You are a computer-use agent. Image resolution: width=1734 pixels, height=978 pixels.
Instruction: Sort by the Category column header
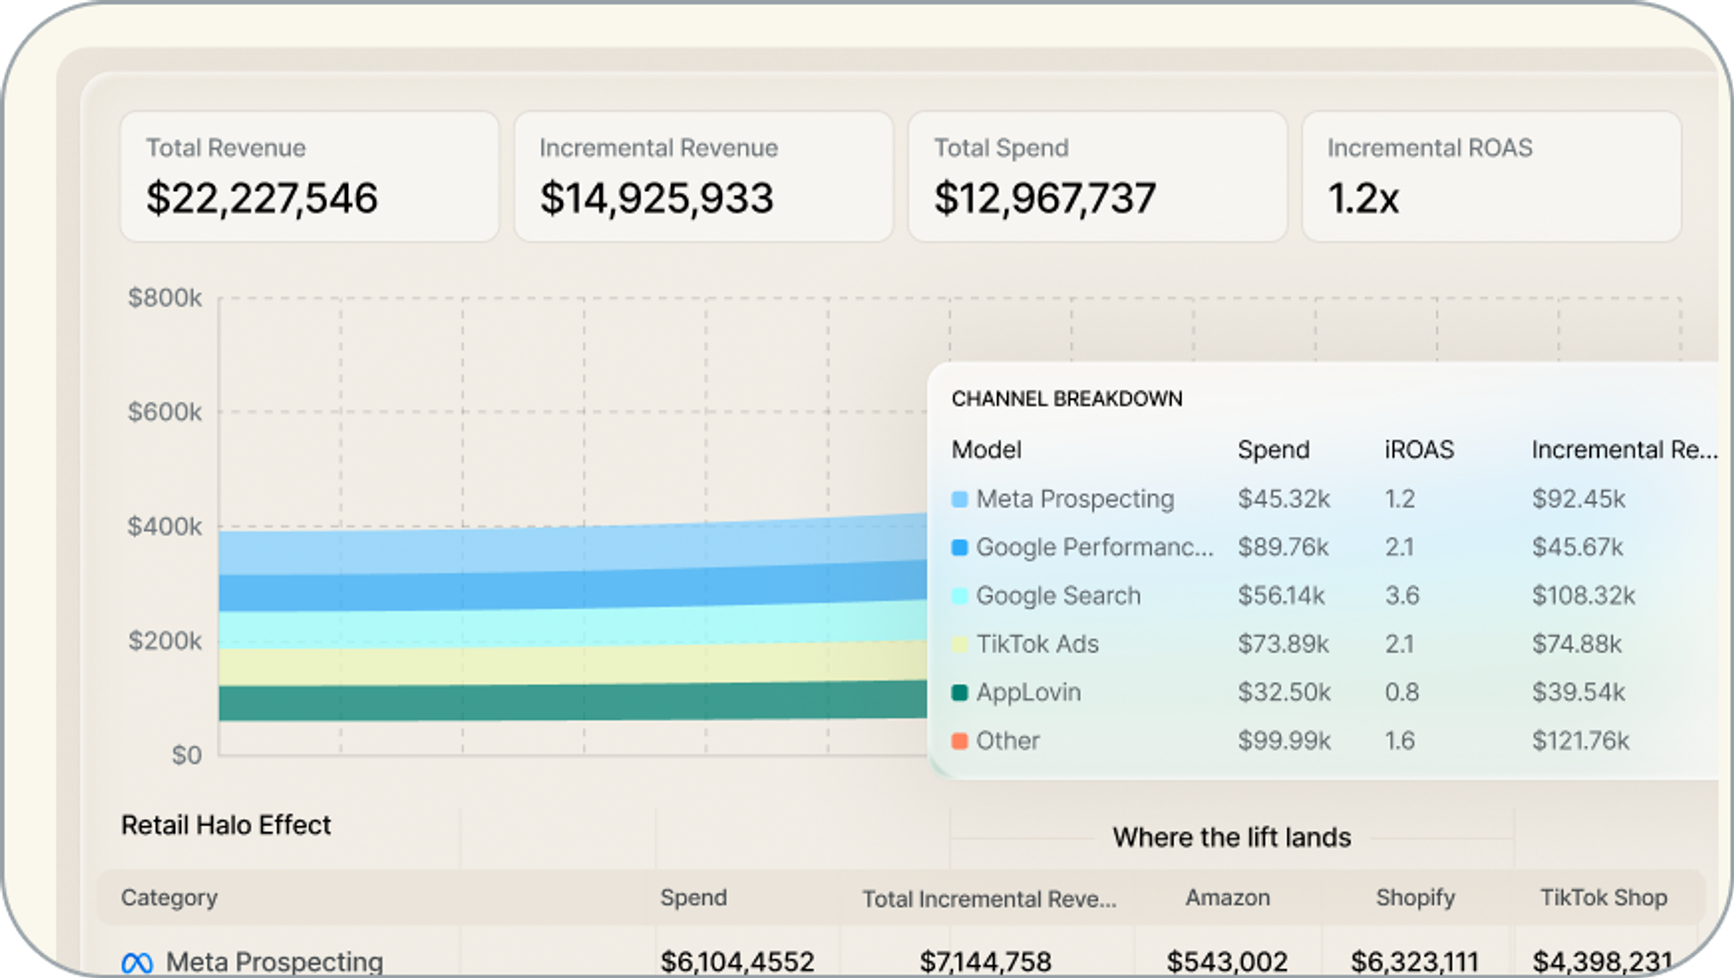[169, 897]
